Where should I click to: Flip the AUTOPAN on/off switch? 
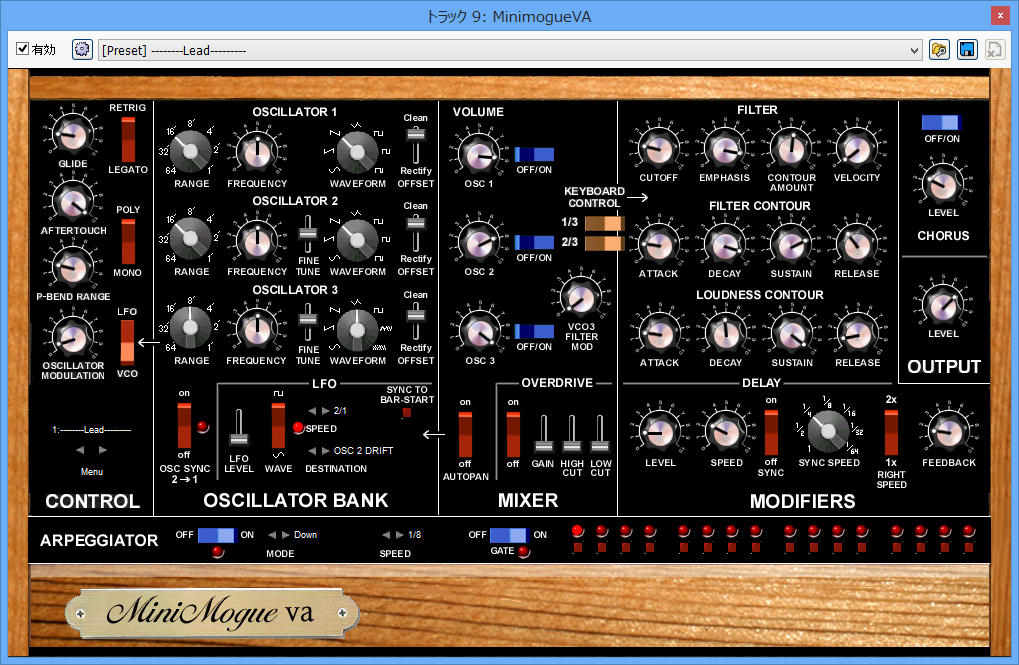point(465,434)
